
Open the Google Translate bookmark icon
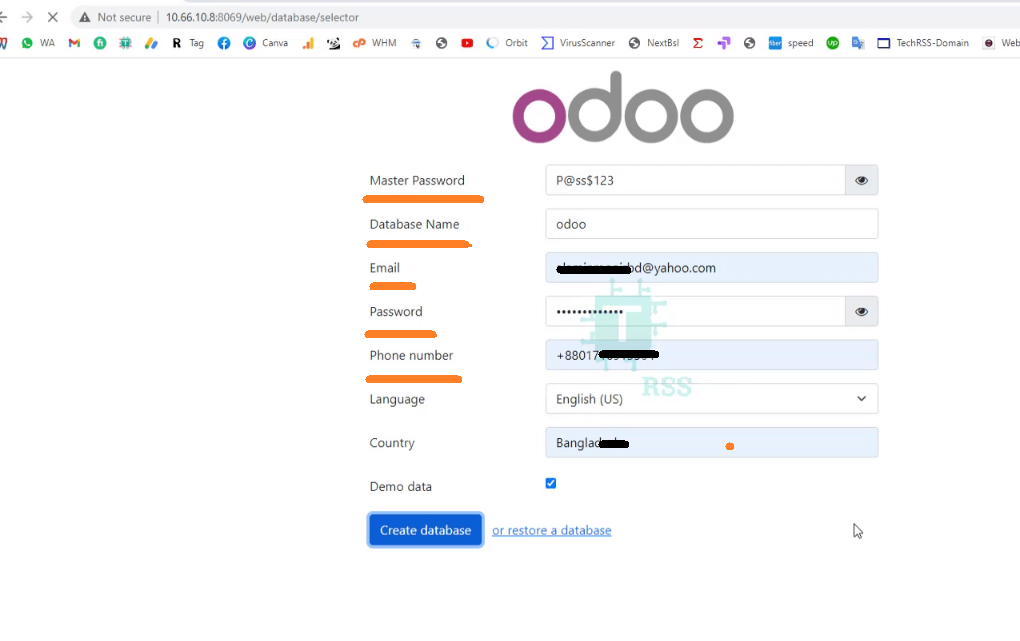coord(858,43)
